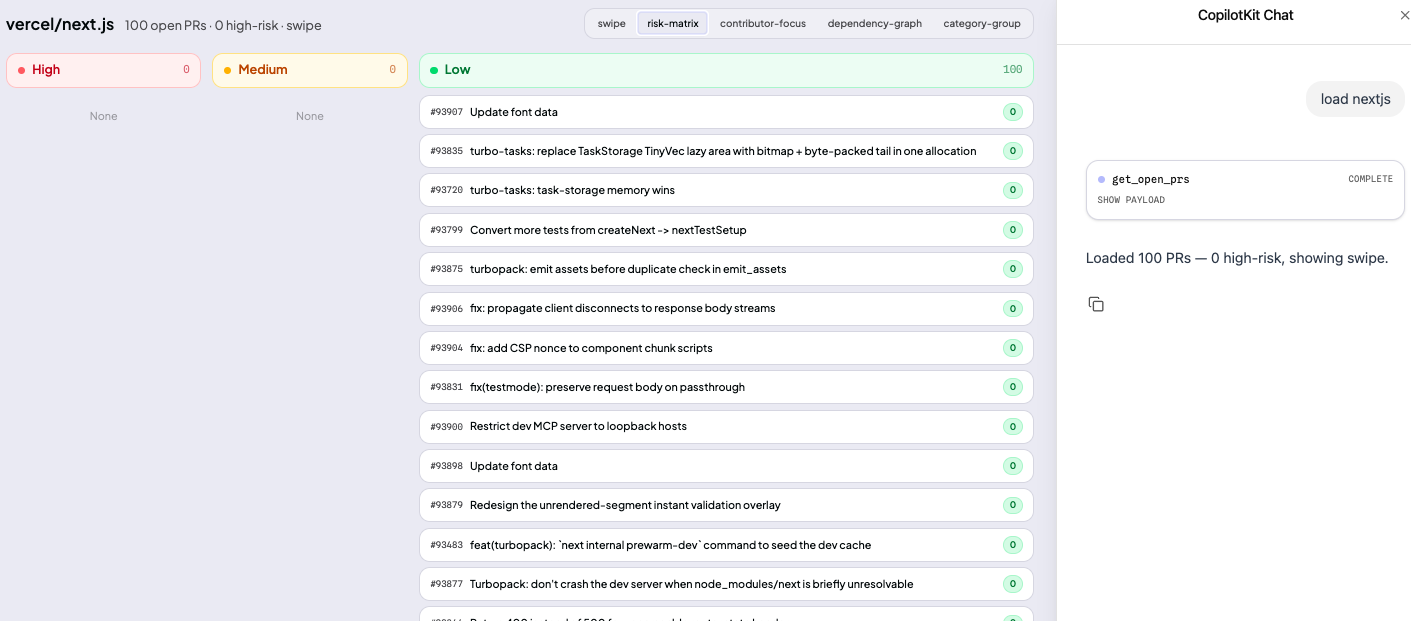This screenshot has width=1411, height=621.
Task: Click the High column count of 0
Action: click(186, 70)
